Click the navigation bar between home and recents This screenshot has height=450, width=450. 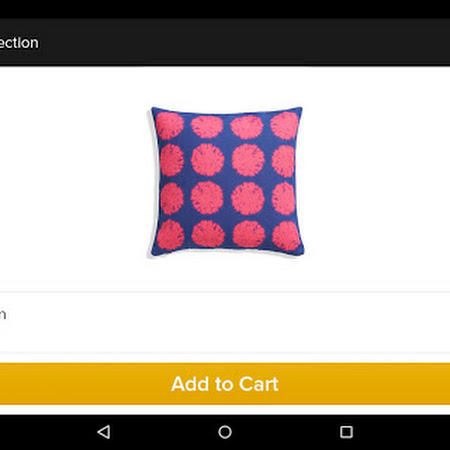click(x=286, y=432)
